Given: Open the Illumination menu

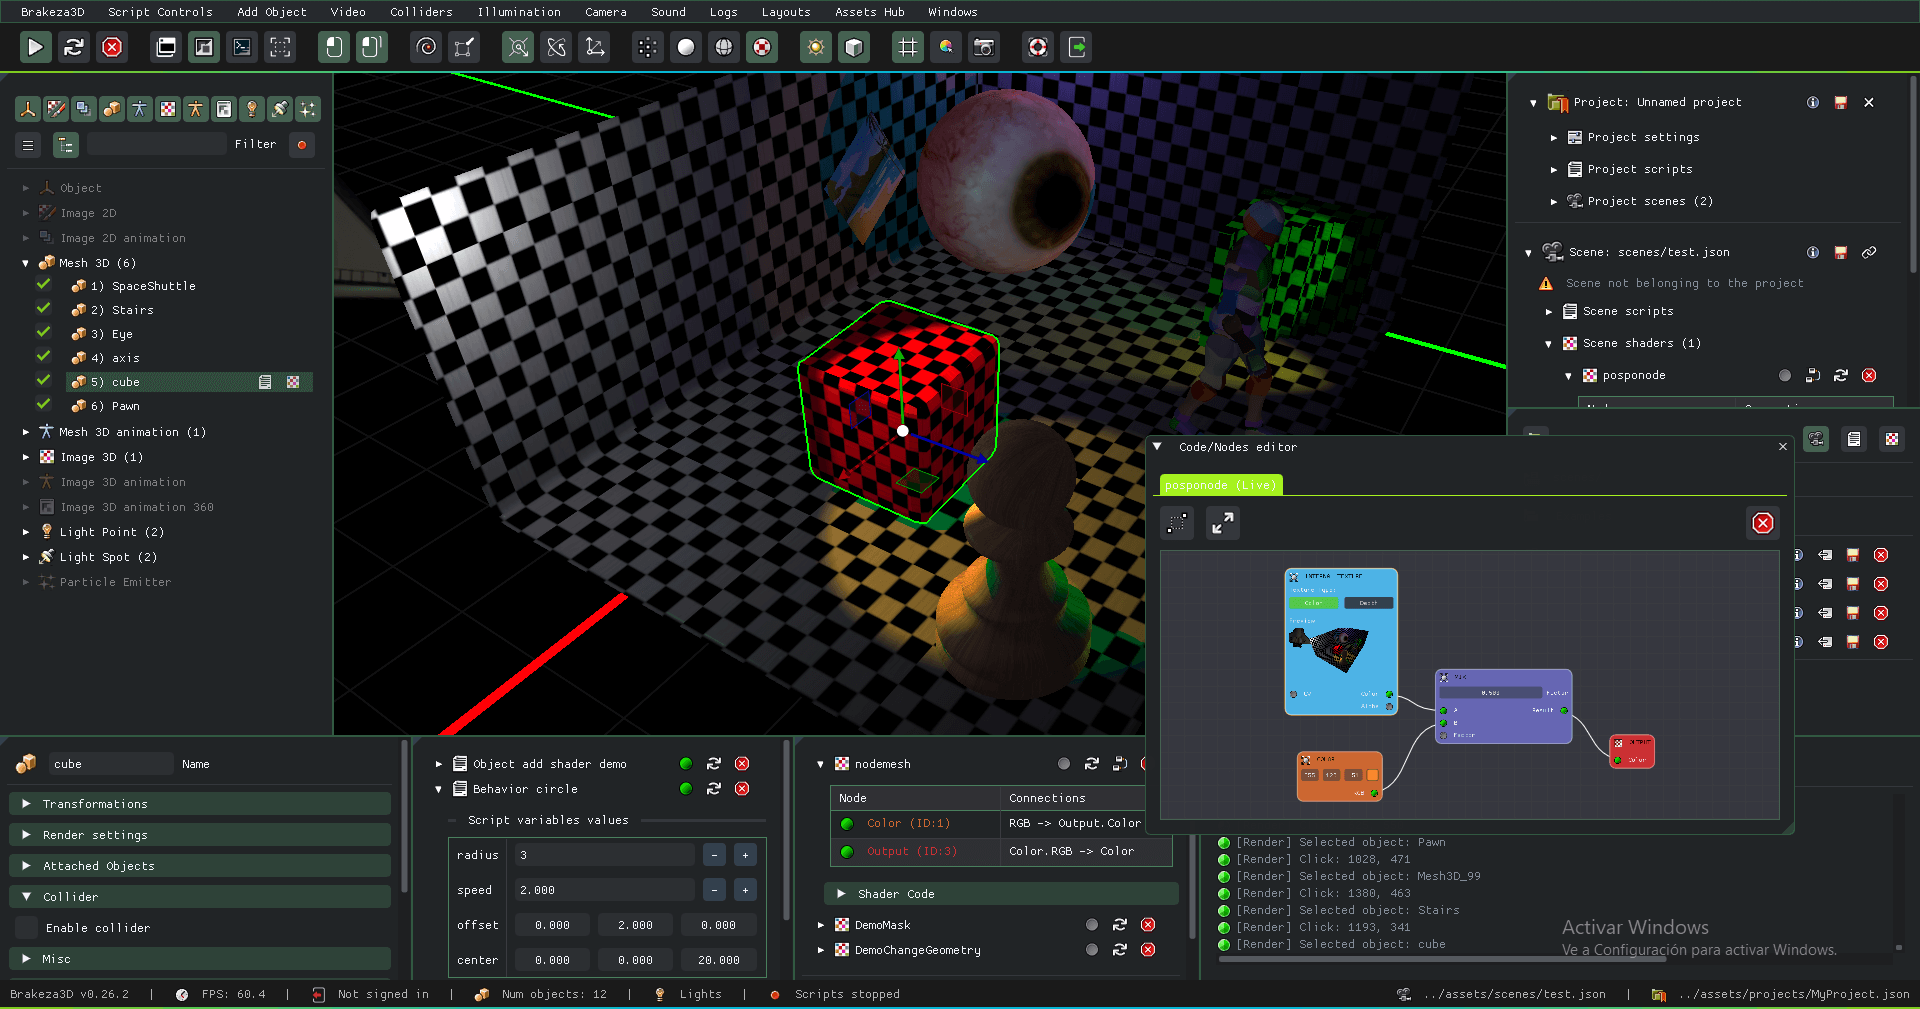Looking at the screenshot, I should tap(518, 12).
